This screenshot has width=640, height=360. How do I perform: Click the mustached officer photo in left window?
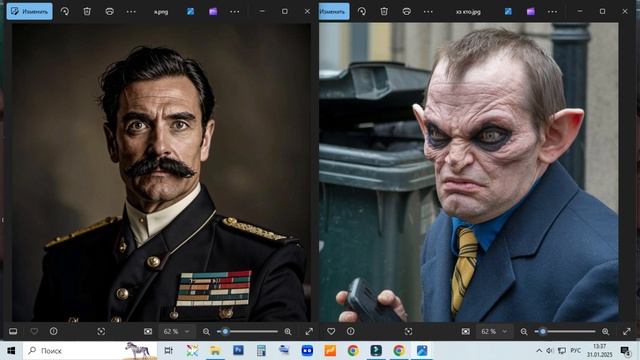pyautogui.click(x=162, y=172)
